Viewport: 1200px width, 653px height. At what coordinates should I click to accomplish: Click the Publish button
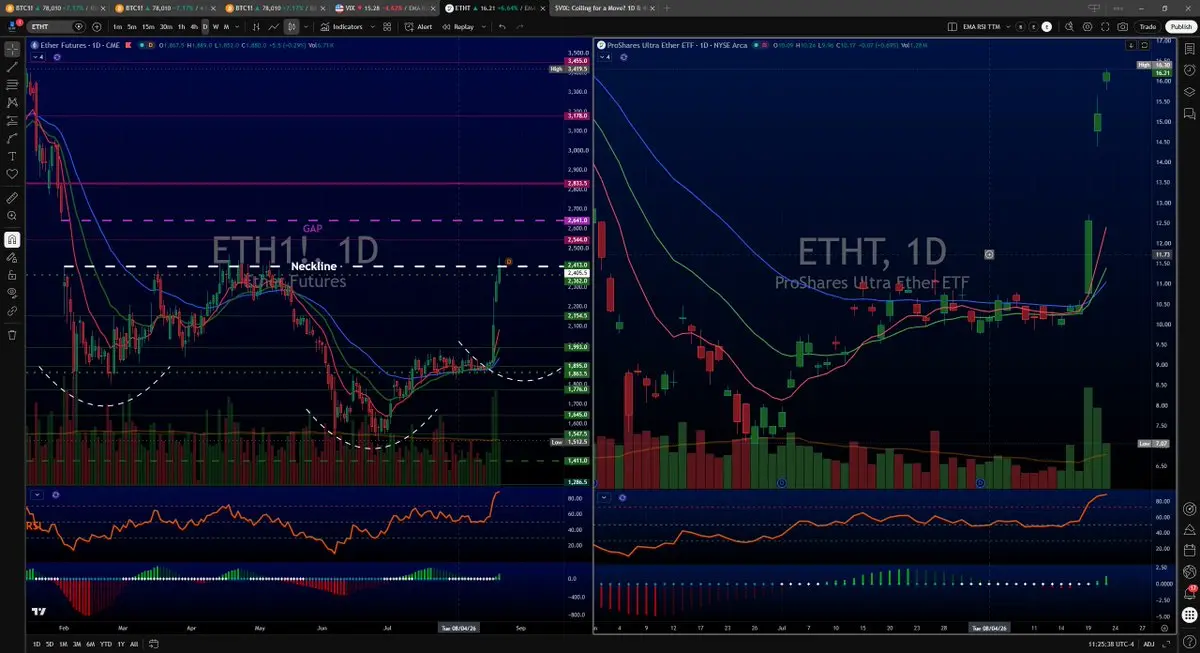click(x=1181, y=27)
